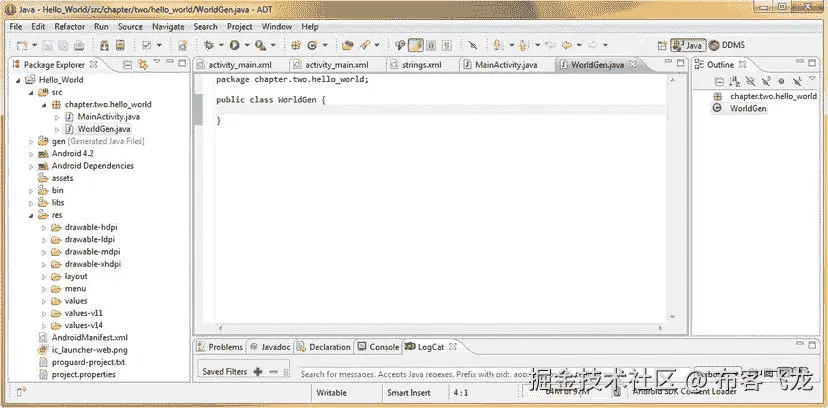The height and width of the screenshot is (408, 828).
Task: Open the Javadoc tab
Action: pos(270,347)
